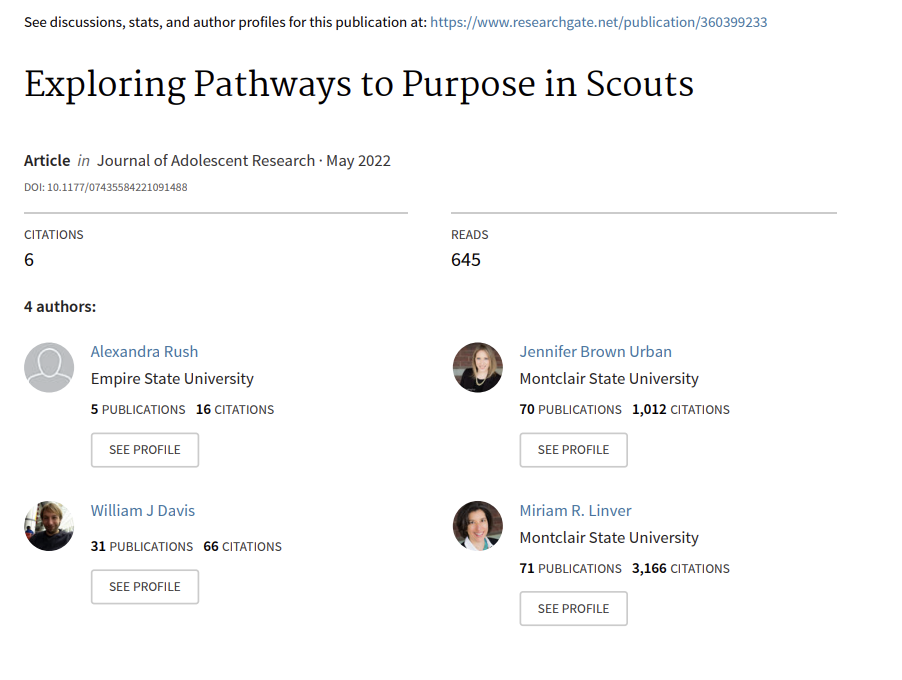Click Alexandra Rush's default avatar icon
902x680 pixels.
click(x=49, y=367)
